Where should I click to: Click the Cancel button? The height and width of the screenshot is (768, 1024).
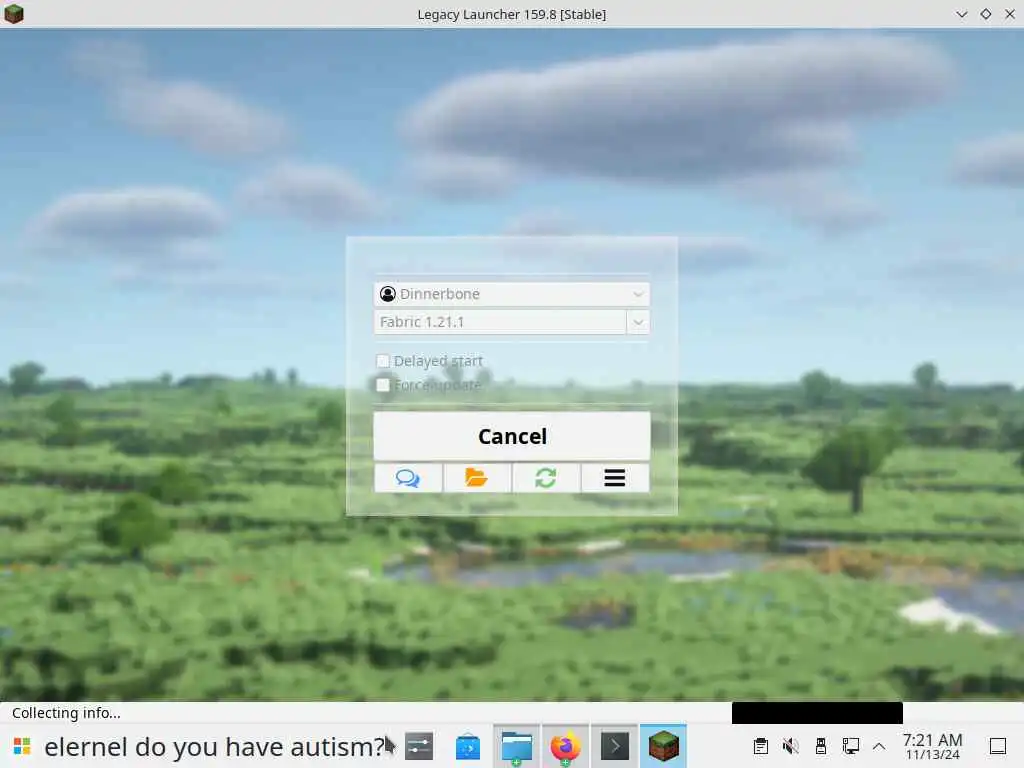[512, 436]
